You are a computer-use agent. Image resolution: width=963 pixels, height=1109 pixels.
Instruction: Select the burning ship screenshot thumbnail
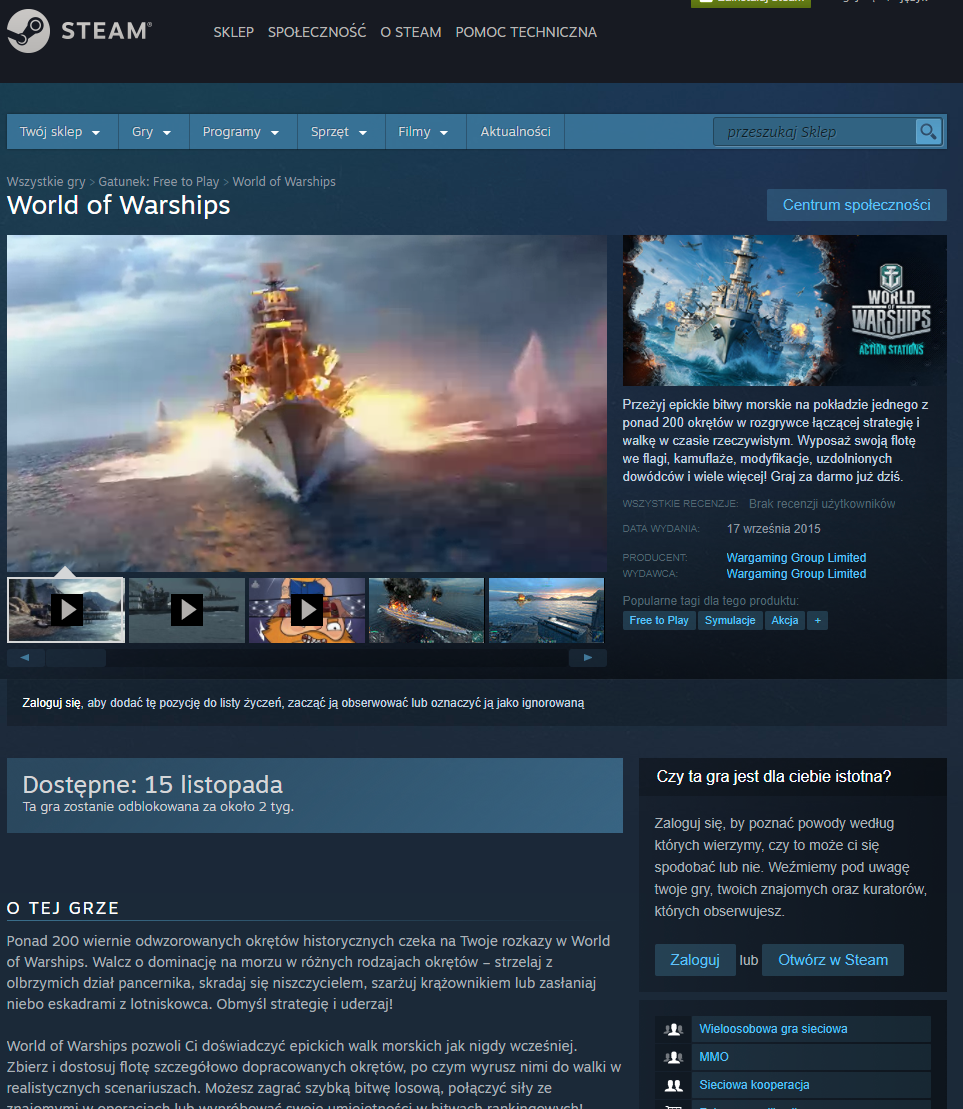pyautogui.click(x=426, y=610)
